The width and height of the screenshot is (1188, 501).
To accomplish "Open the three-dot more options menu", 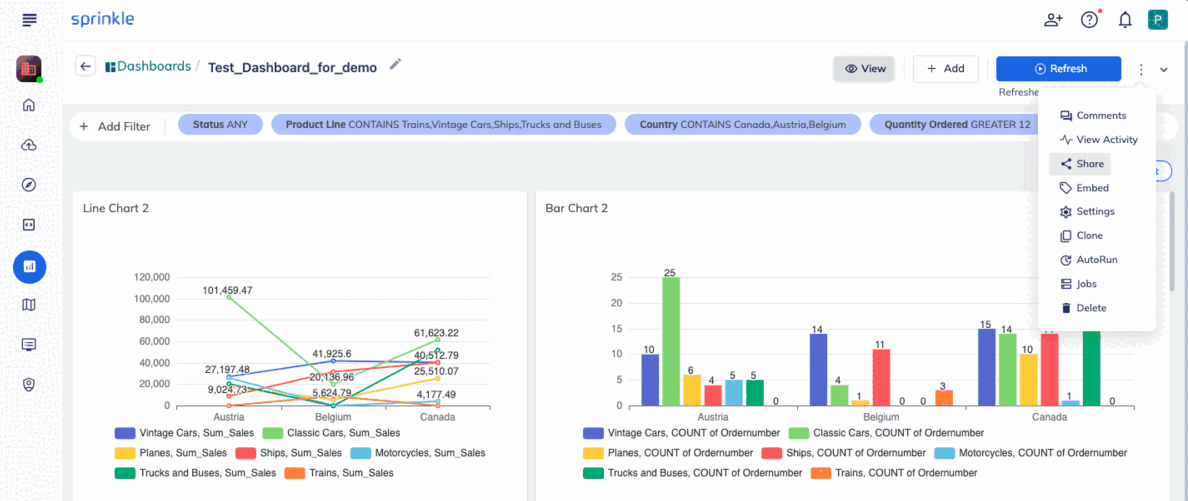I will [1141, 70].
